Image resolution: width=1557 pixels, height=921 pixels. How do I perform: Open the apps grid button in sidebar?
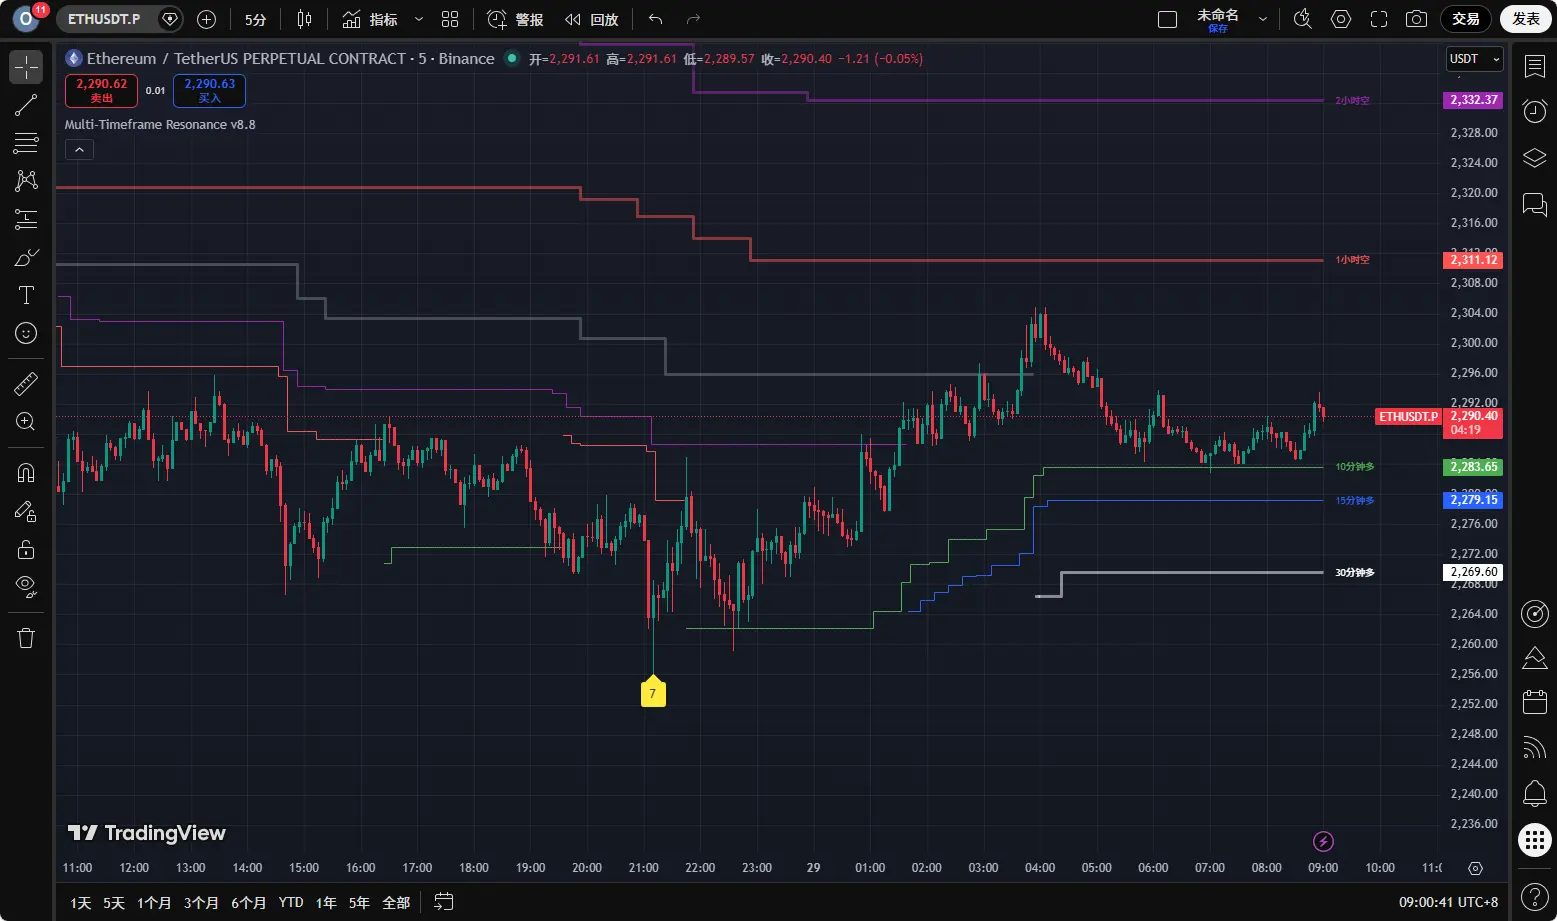tap(1535, 840)
